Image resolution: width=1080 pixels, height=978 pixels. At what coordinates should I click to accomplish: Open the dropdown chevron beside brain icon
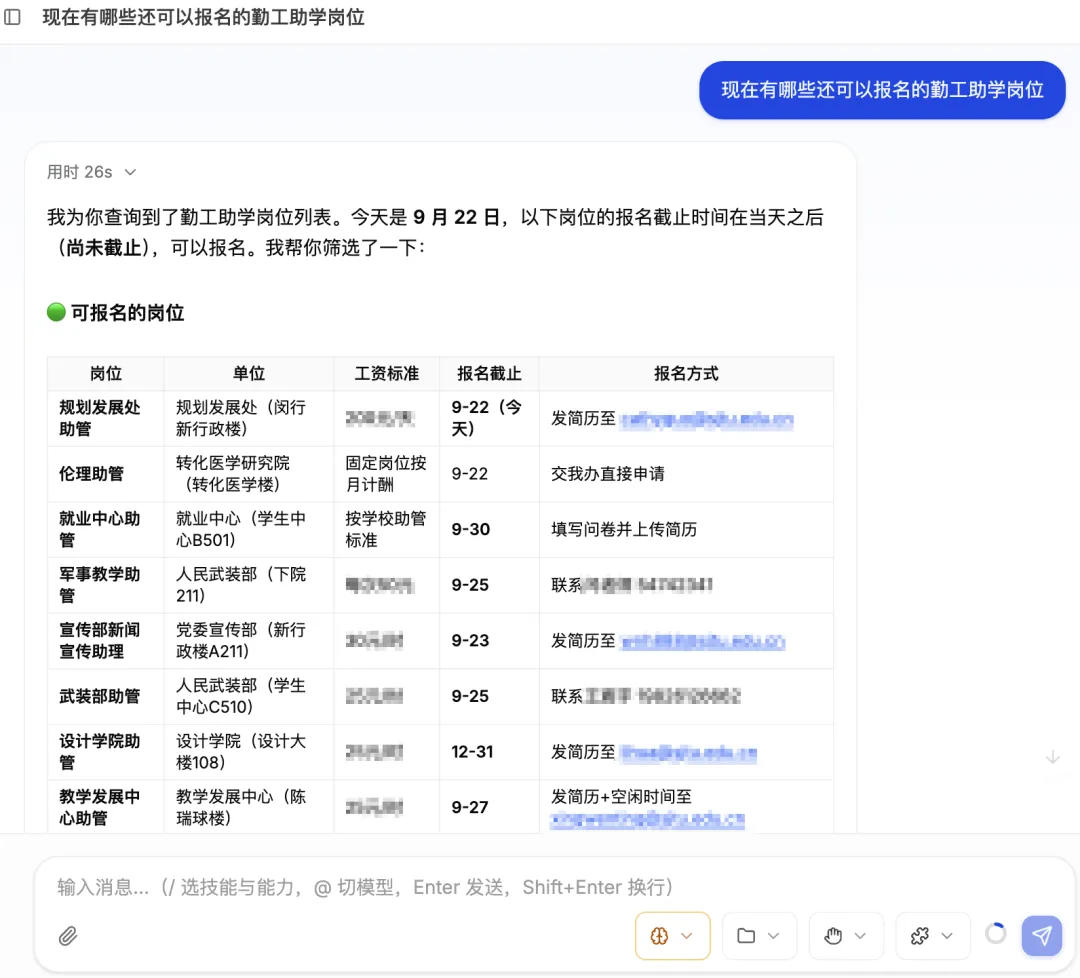tap(687, 936)
